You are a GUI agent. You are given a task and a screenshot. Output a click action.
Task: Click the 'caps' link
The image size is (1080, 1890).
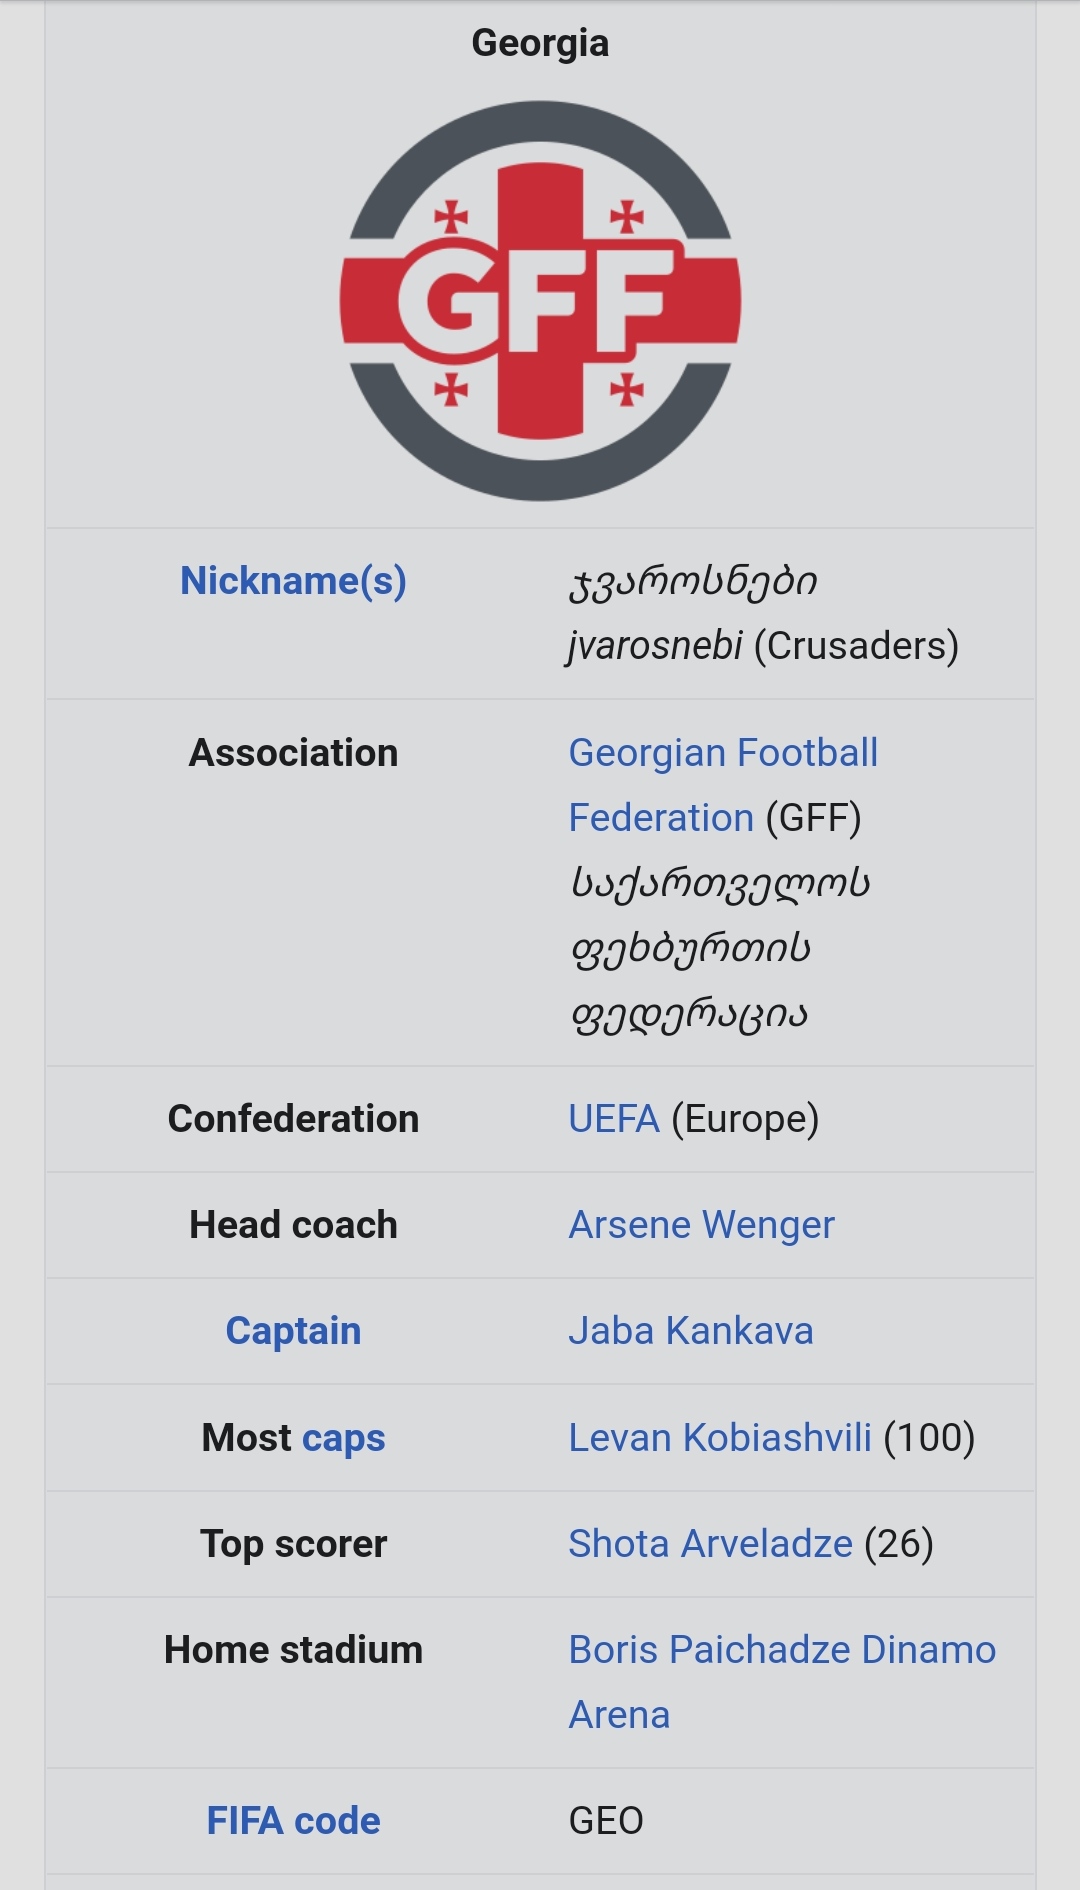point(343,1438)
